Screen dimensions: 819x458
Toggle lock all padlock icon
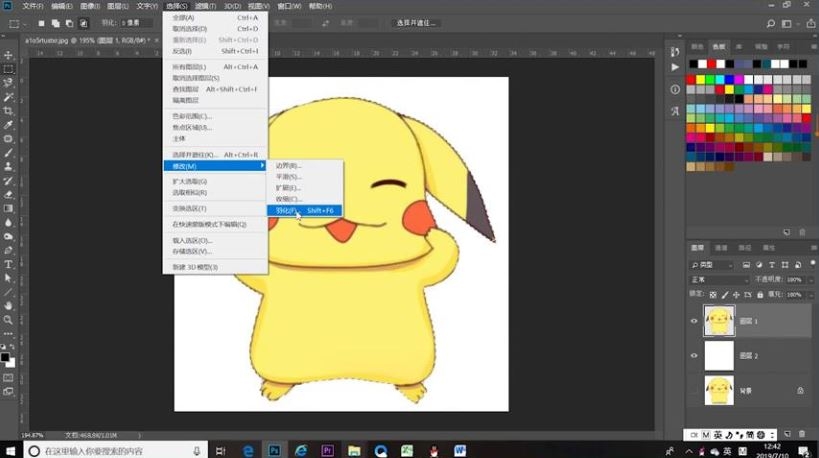click(759, 295)
